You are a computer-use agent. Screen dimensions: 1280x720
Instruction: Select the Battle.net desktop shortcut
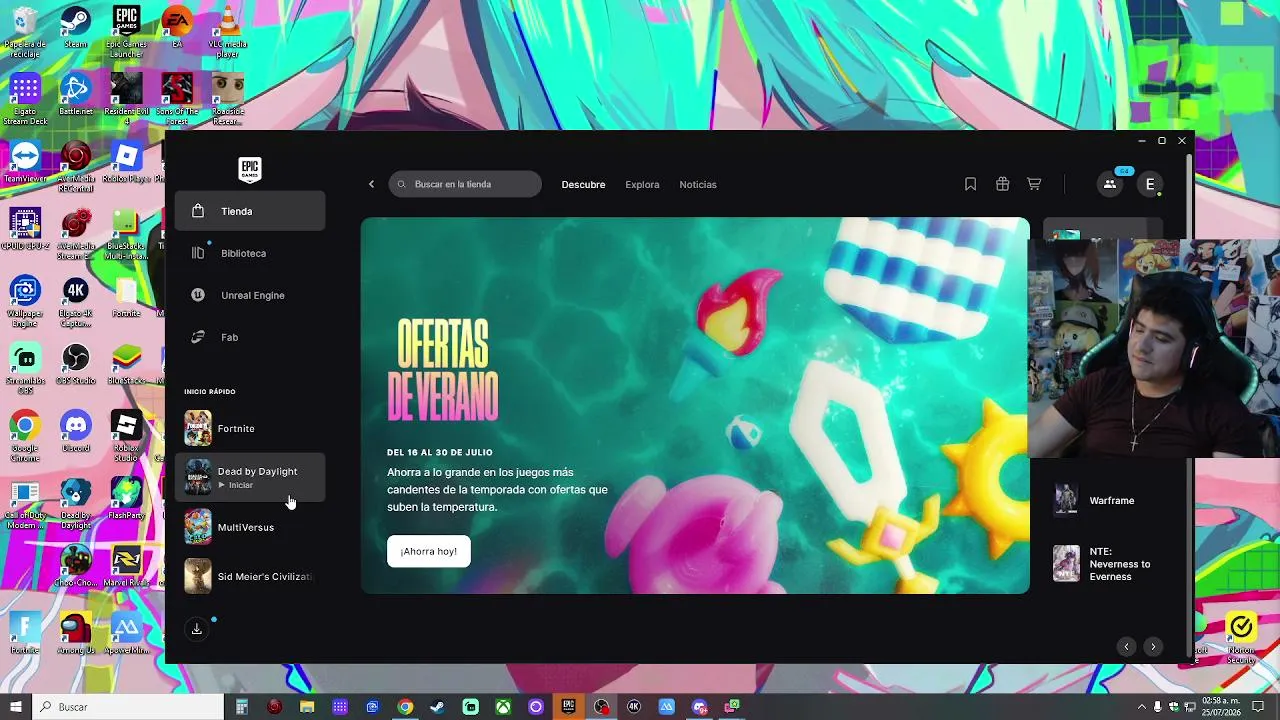(75, 96)
